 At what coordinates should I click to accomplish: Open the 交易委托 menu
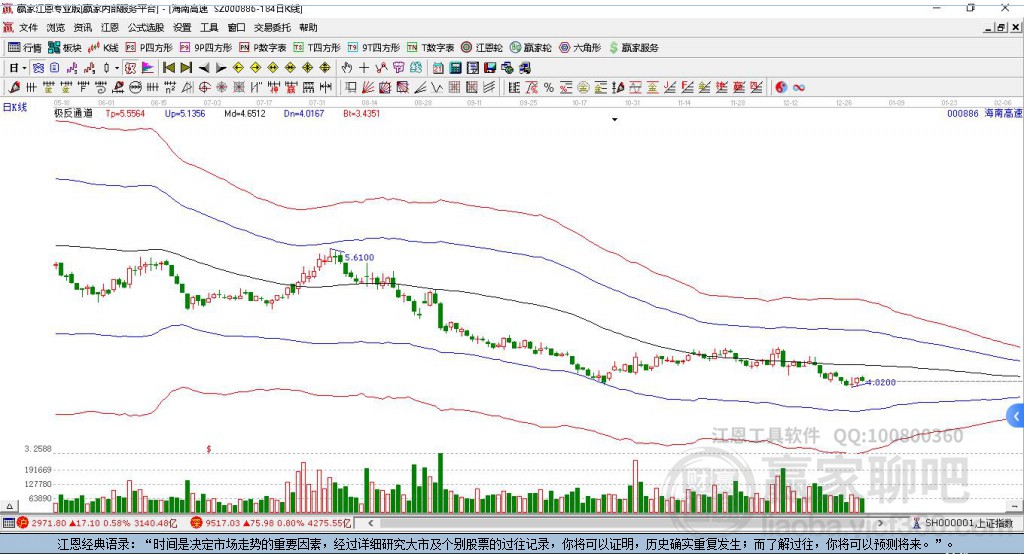pyautogui.click(x=272, y=27)
